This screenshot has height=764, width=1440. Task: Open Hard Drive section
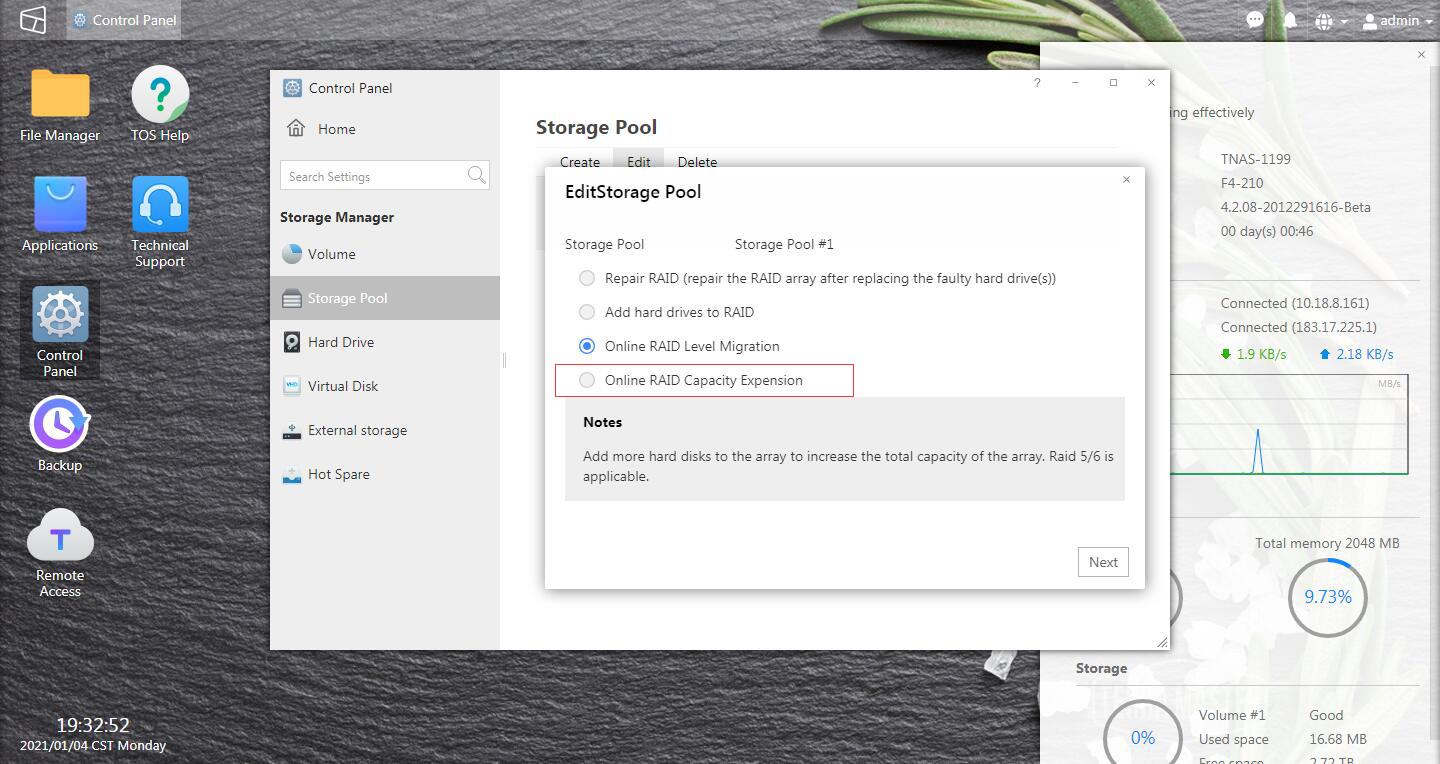pyautogui.click(x=385, y=342)
